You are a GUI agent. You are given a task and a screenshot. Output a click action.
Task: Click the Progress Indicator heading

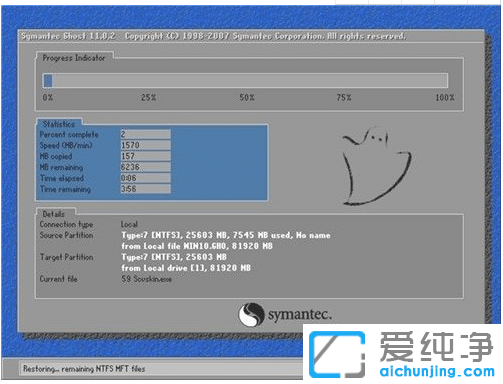pos(74,58)
